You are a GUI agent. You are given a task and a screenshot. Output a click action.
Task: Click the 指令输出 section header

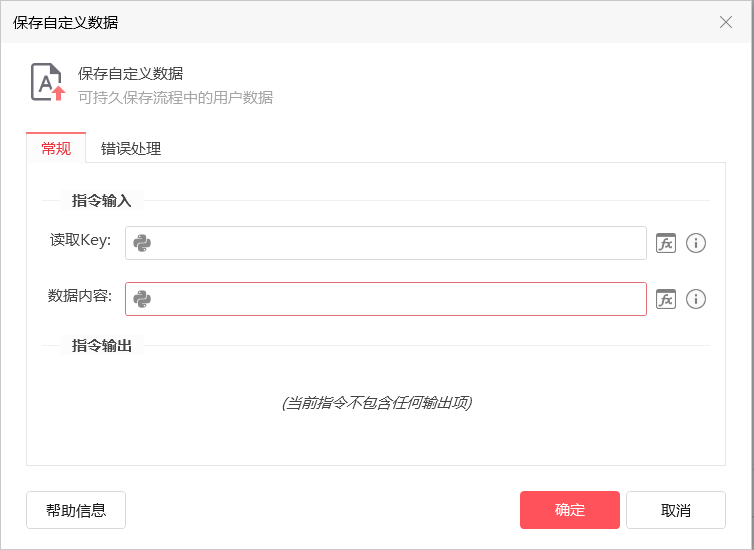tap(101, 345)
